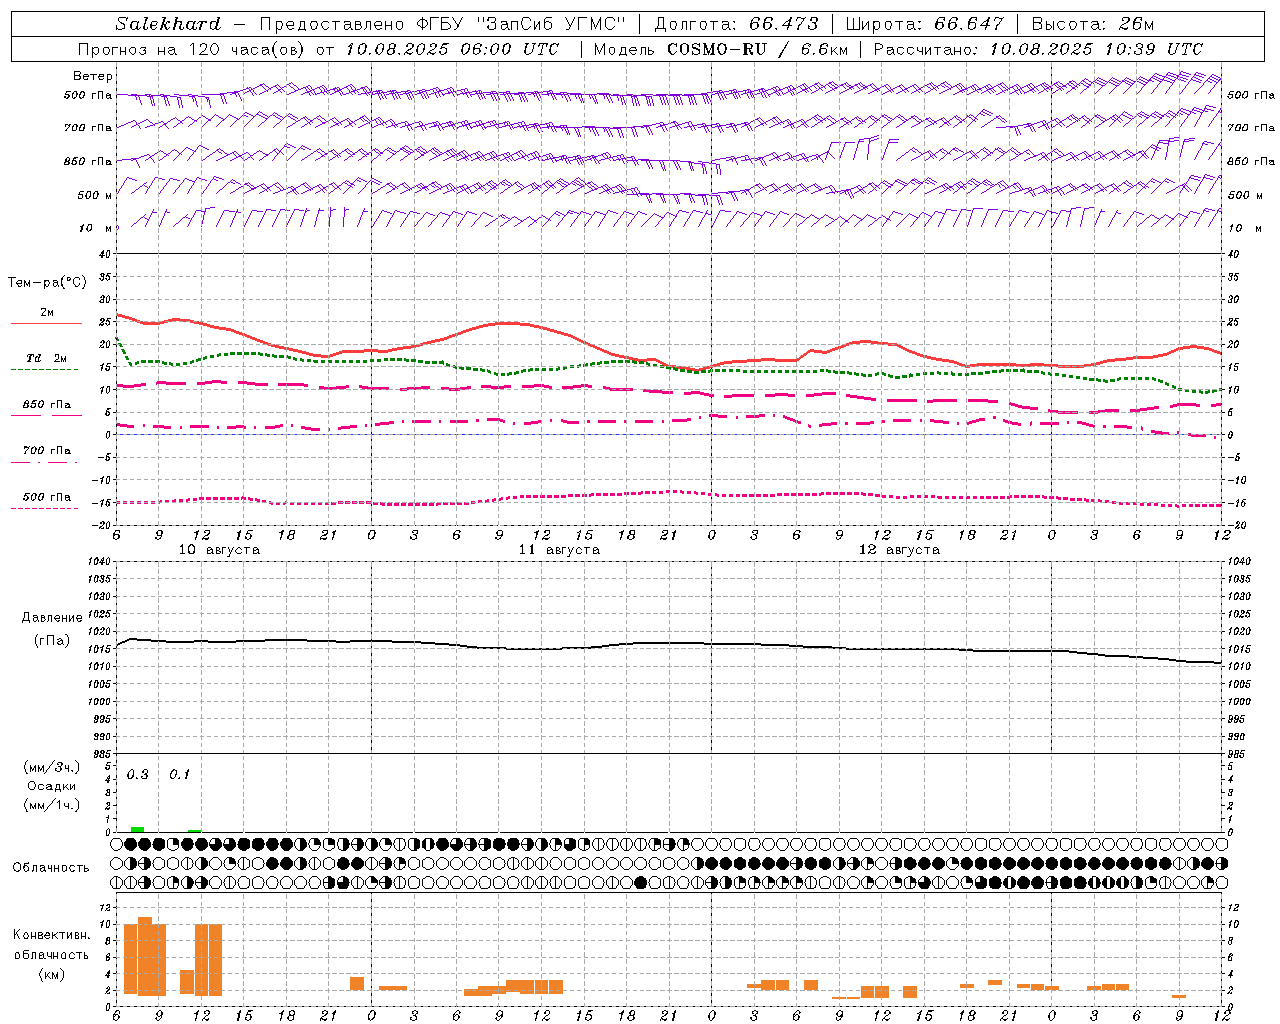Click the "Тем-ра(°C)" temperature panel label

(x=47, y=283)
